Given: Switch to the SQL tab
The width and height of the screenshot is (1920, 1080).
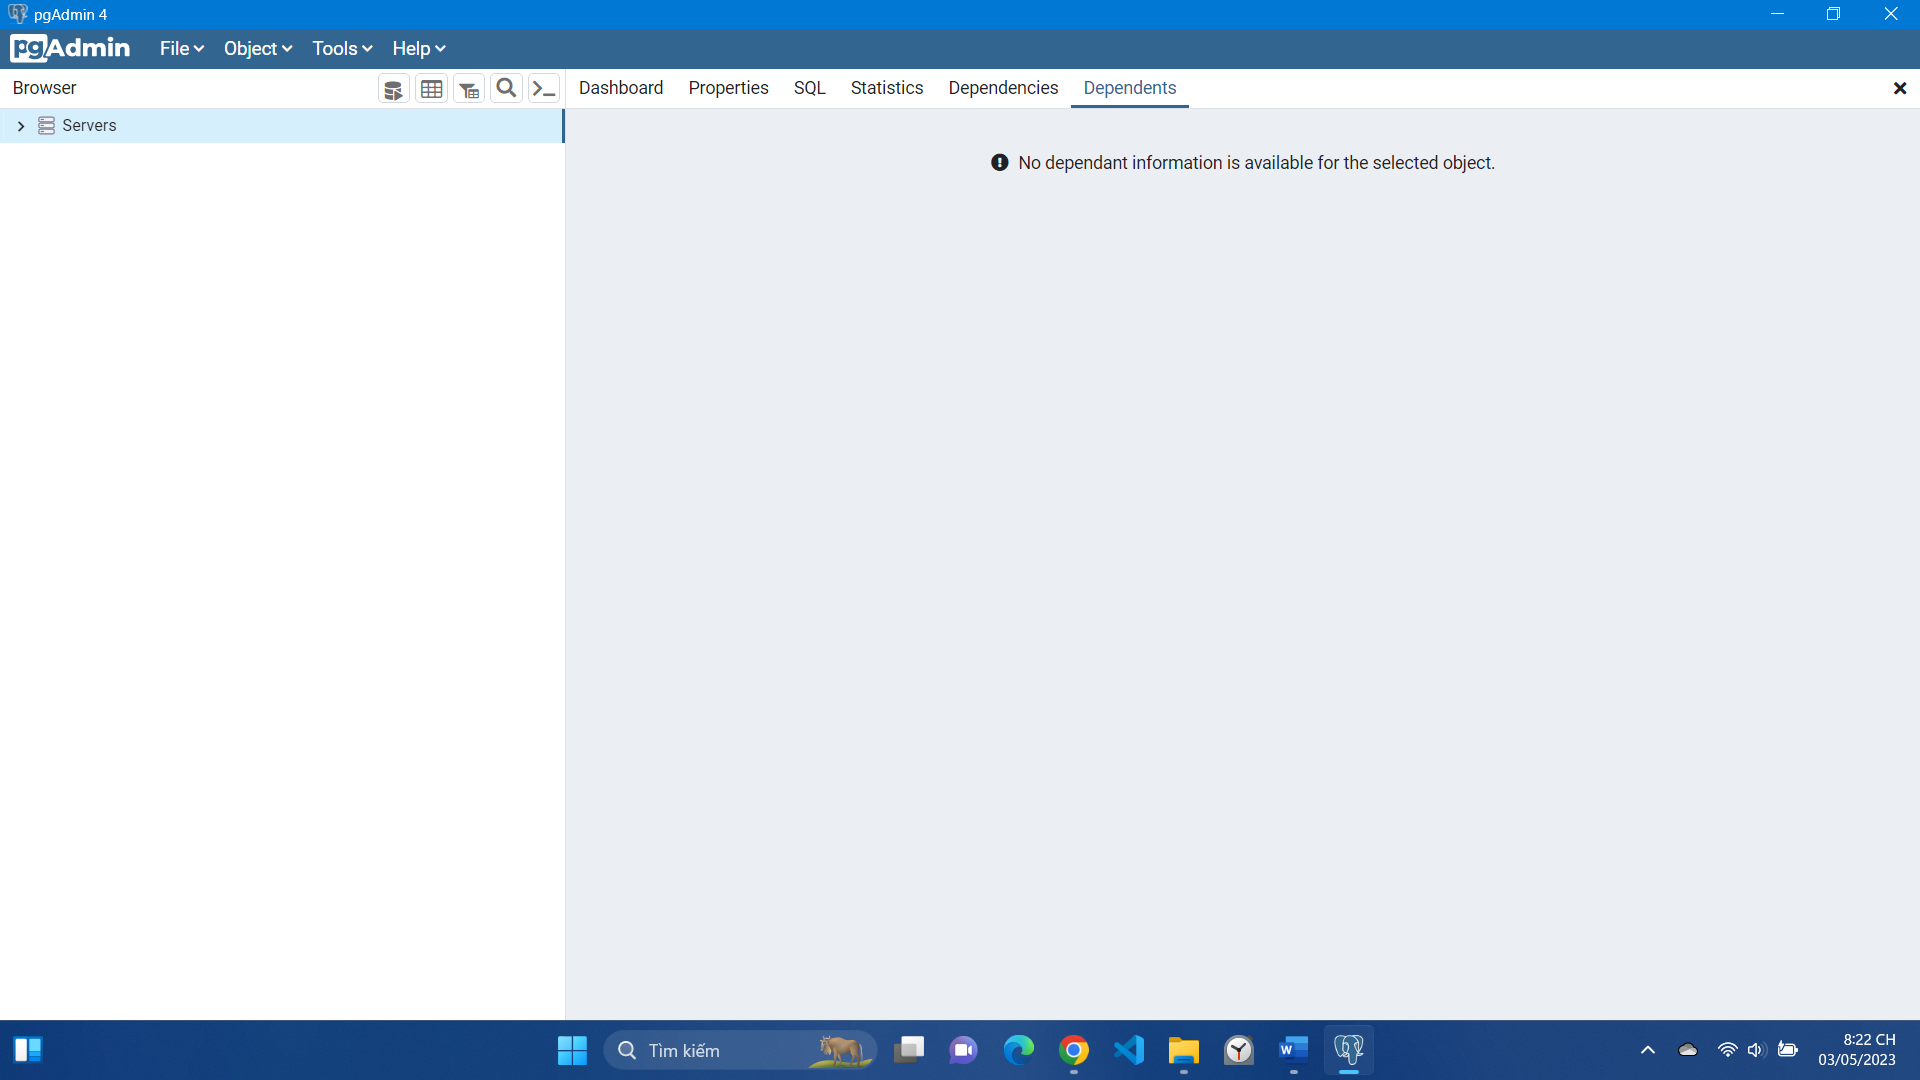Looking at the screenshot, I should click(809, 88).
